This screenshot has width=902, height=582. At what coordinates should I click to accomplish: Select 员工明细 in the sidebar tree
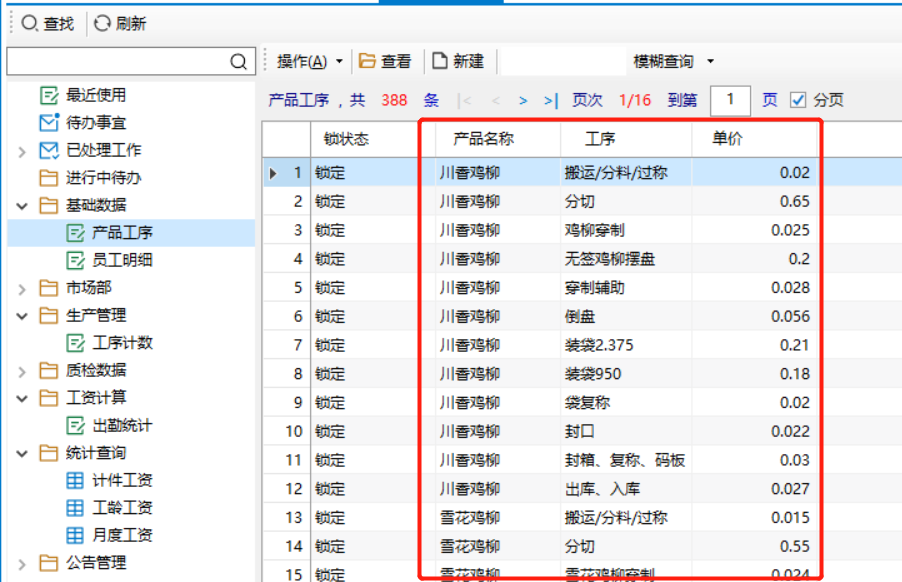122,260
